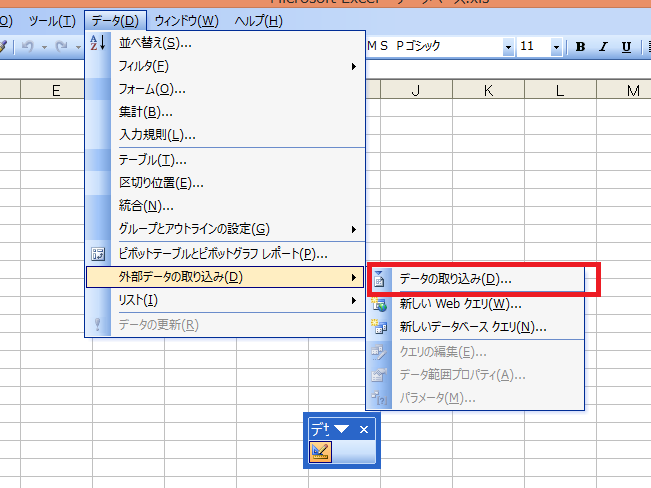
Task: Expand フィルタ(F) submenu arrow
Action: click(x=354, y=66)
